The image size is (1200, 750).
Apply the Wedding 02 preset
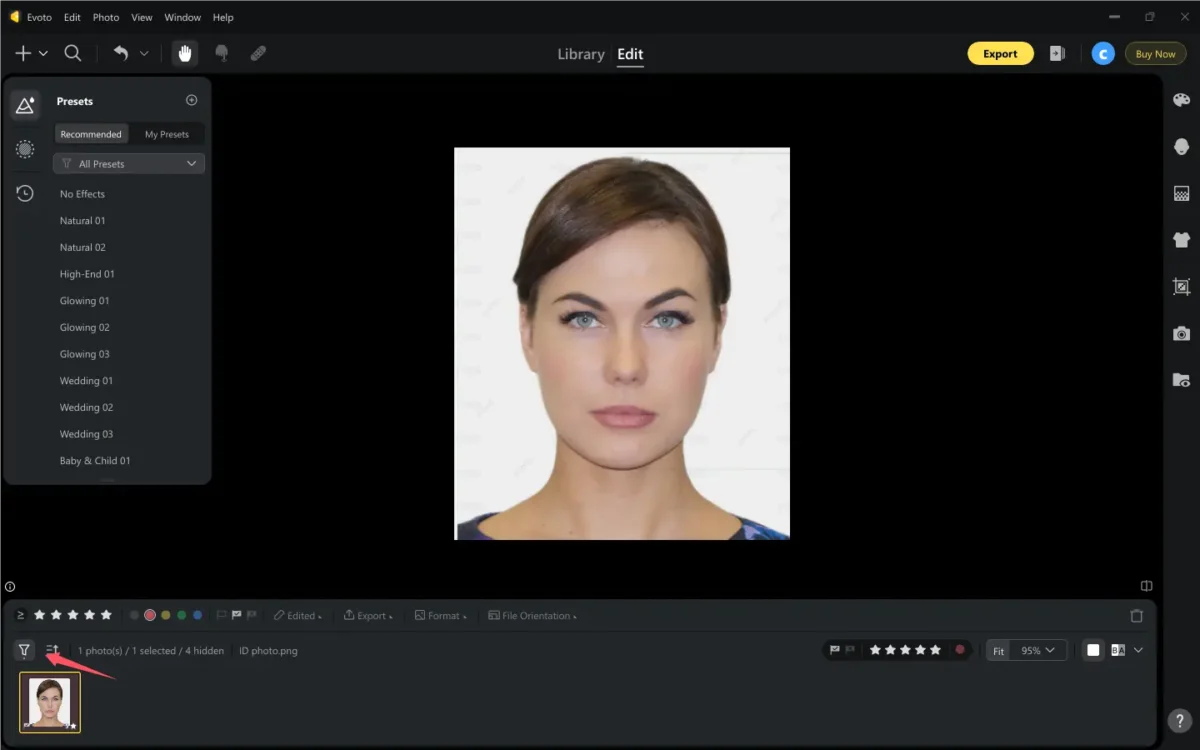(x=86, y=407)
